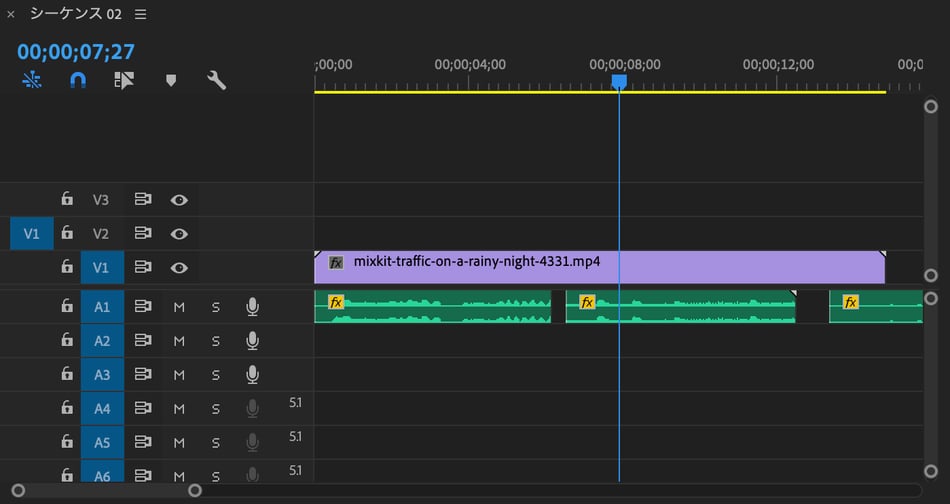
Task: Click fx badge on the video clip
Action: (337, 262)
